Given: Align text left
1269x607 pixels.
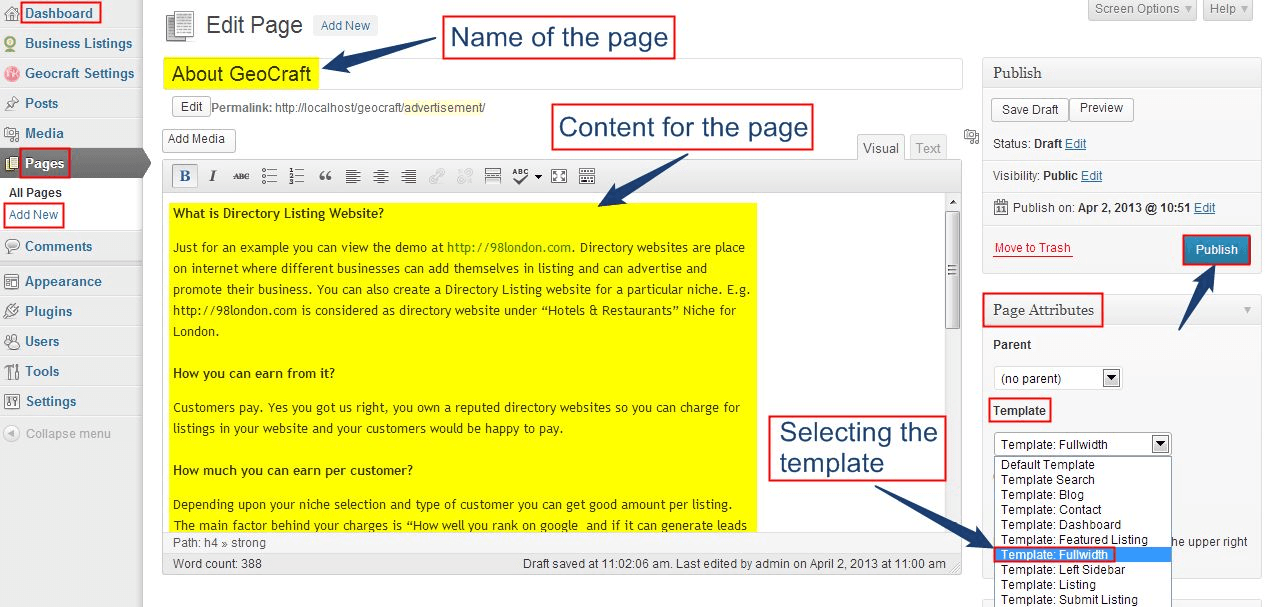Looking at the screenshot, I should (x=352, y=176).
